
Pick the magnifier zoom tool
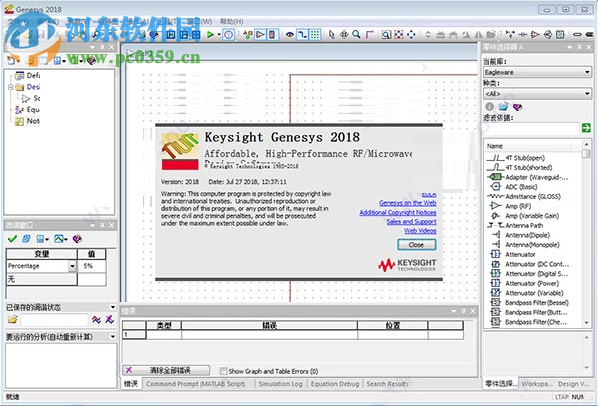(x=356, y=35)
